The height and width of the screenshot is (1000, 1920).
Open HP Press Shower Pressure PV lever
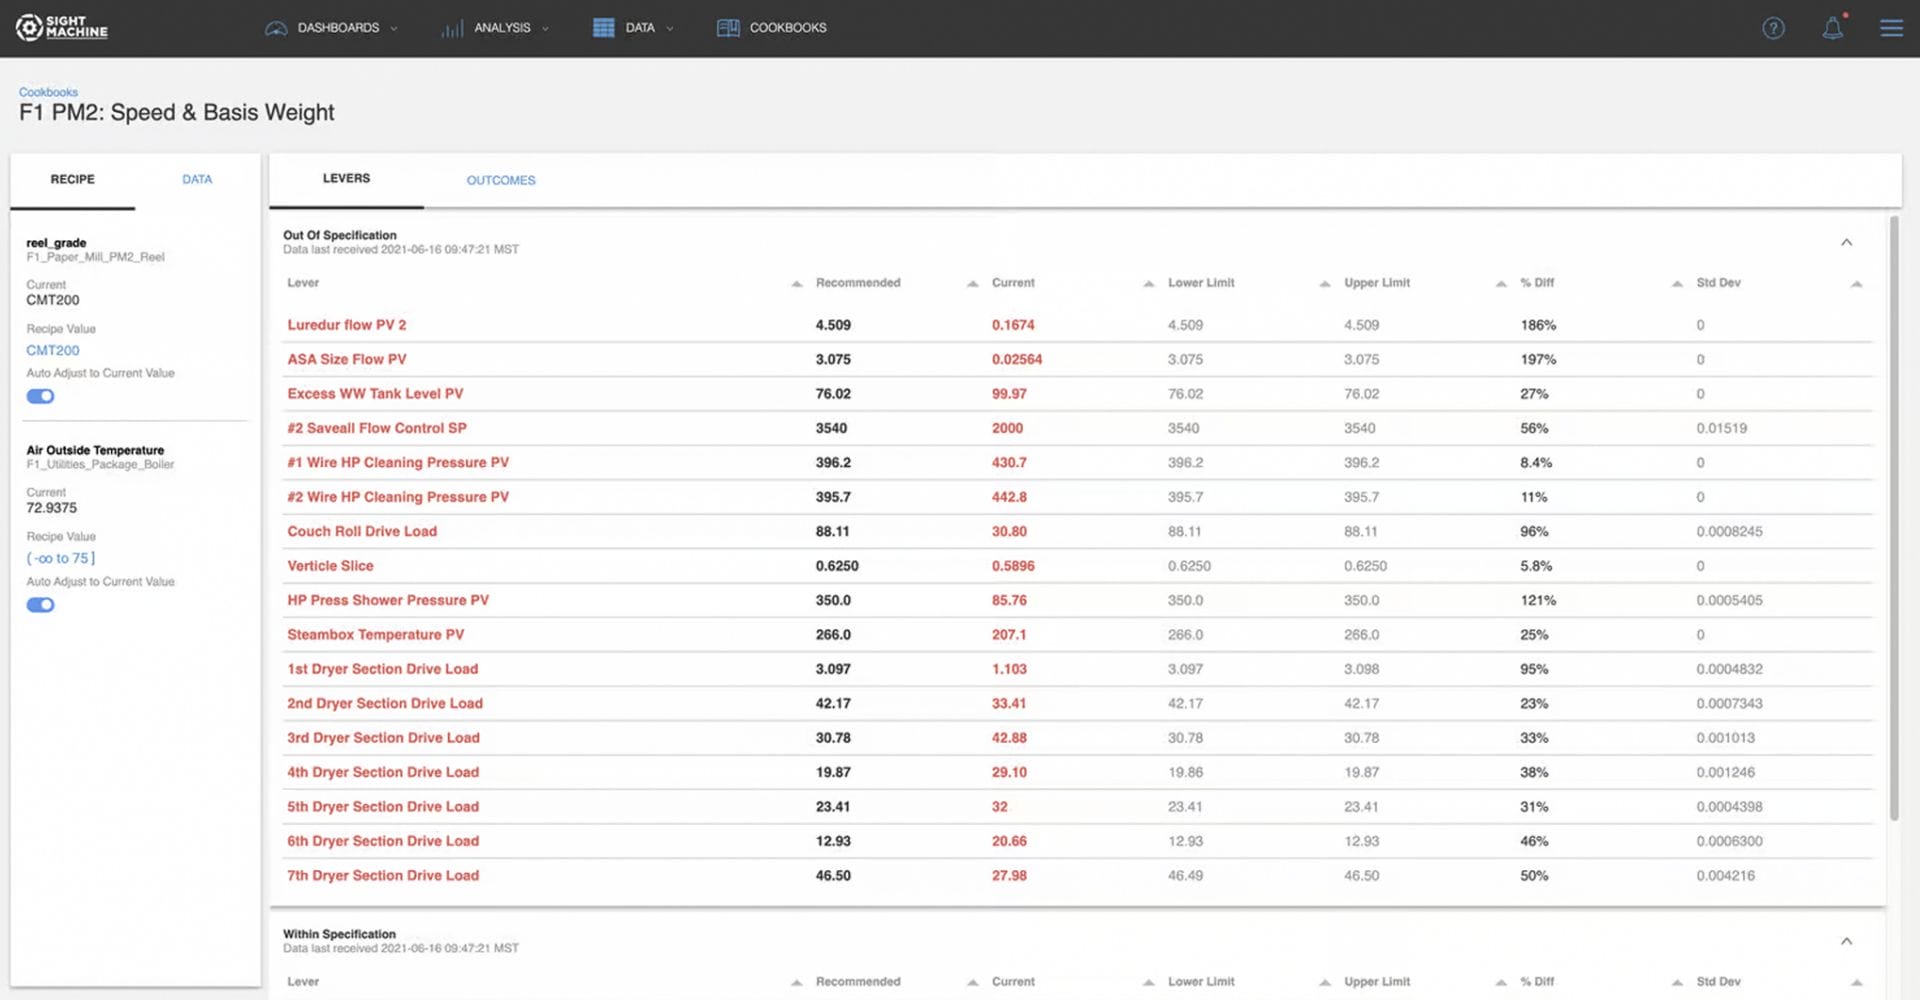pos(388,600)
